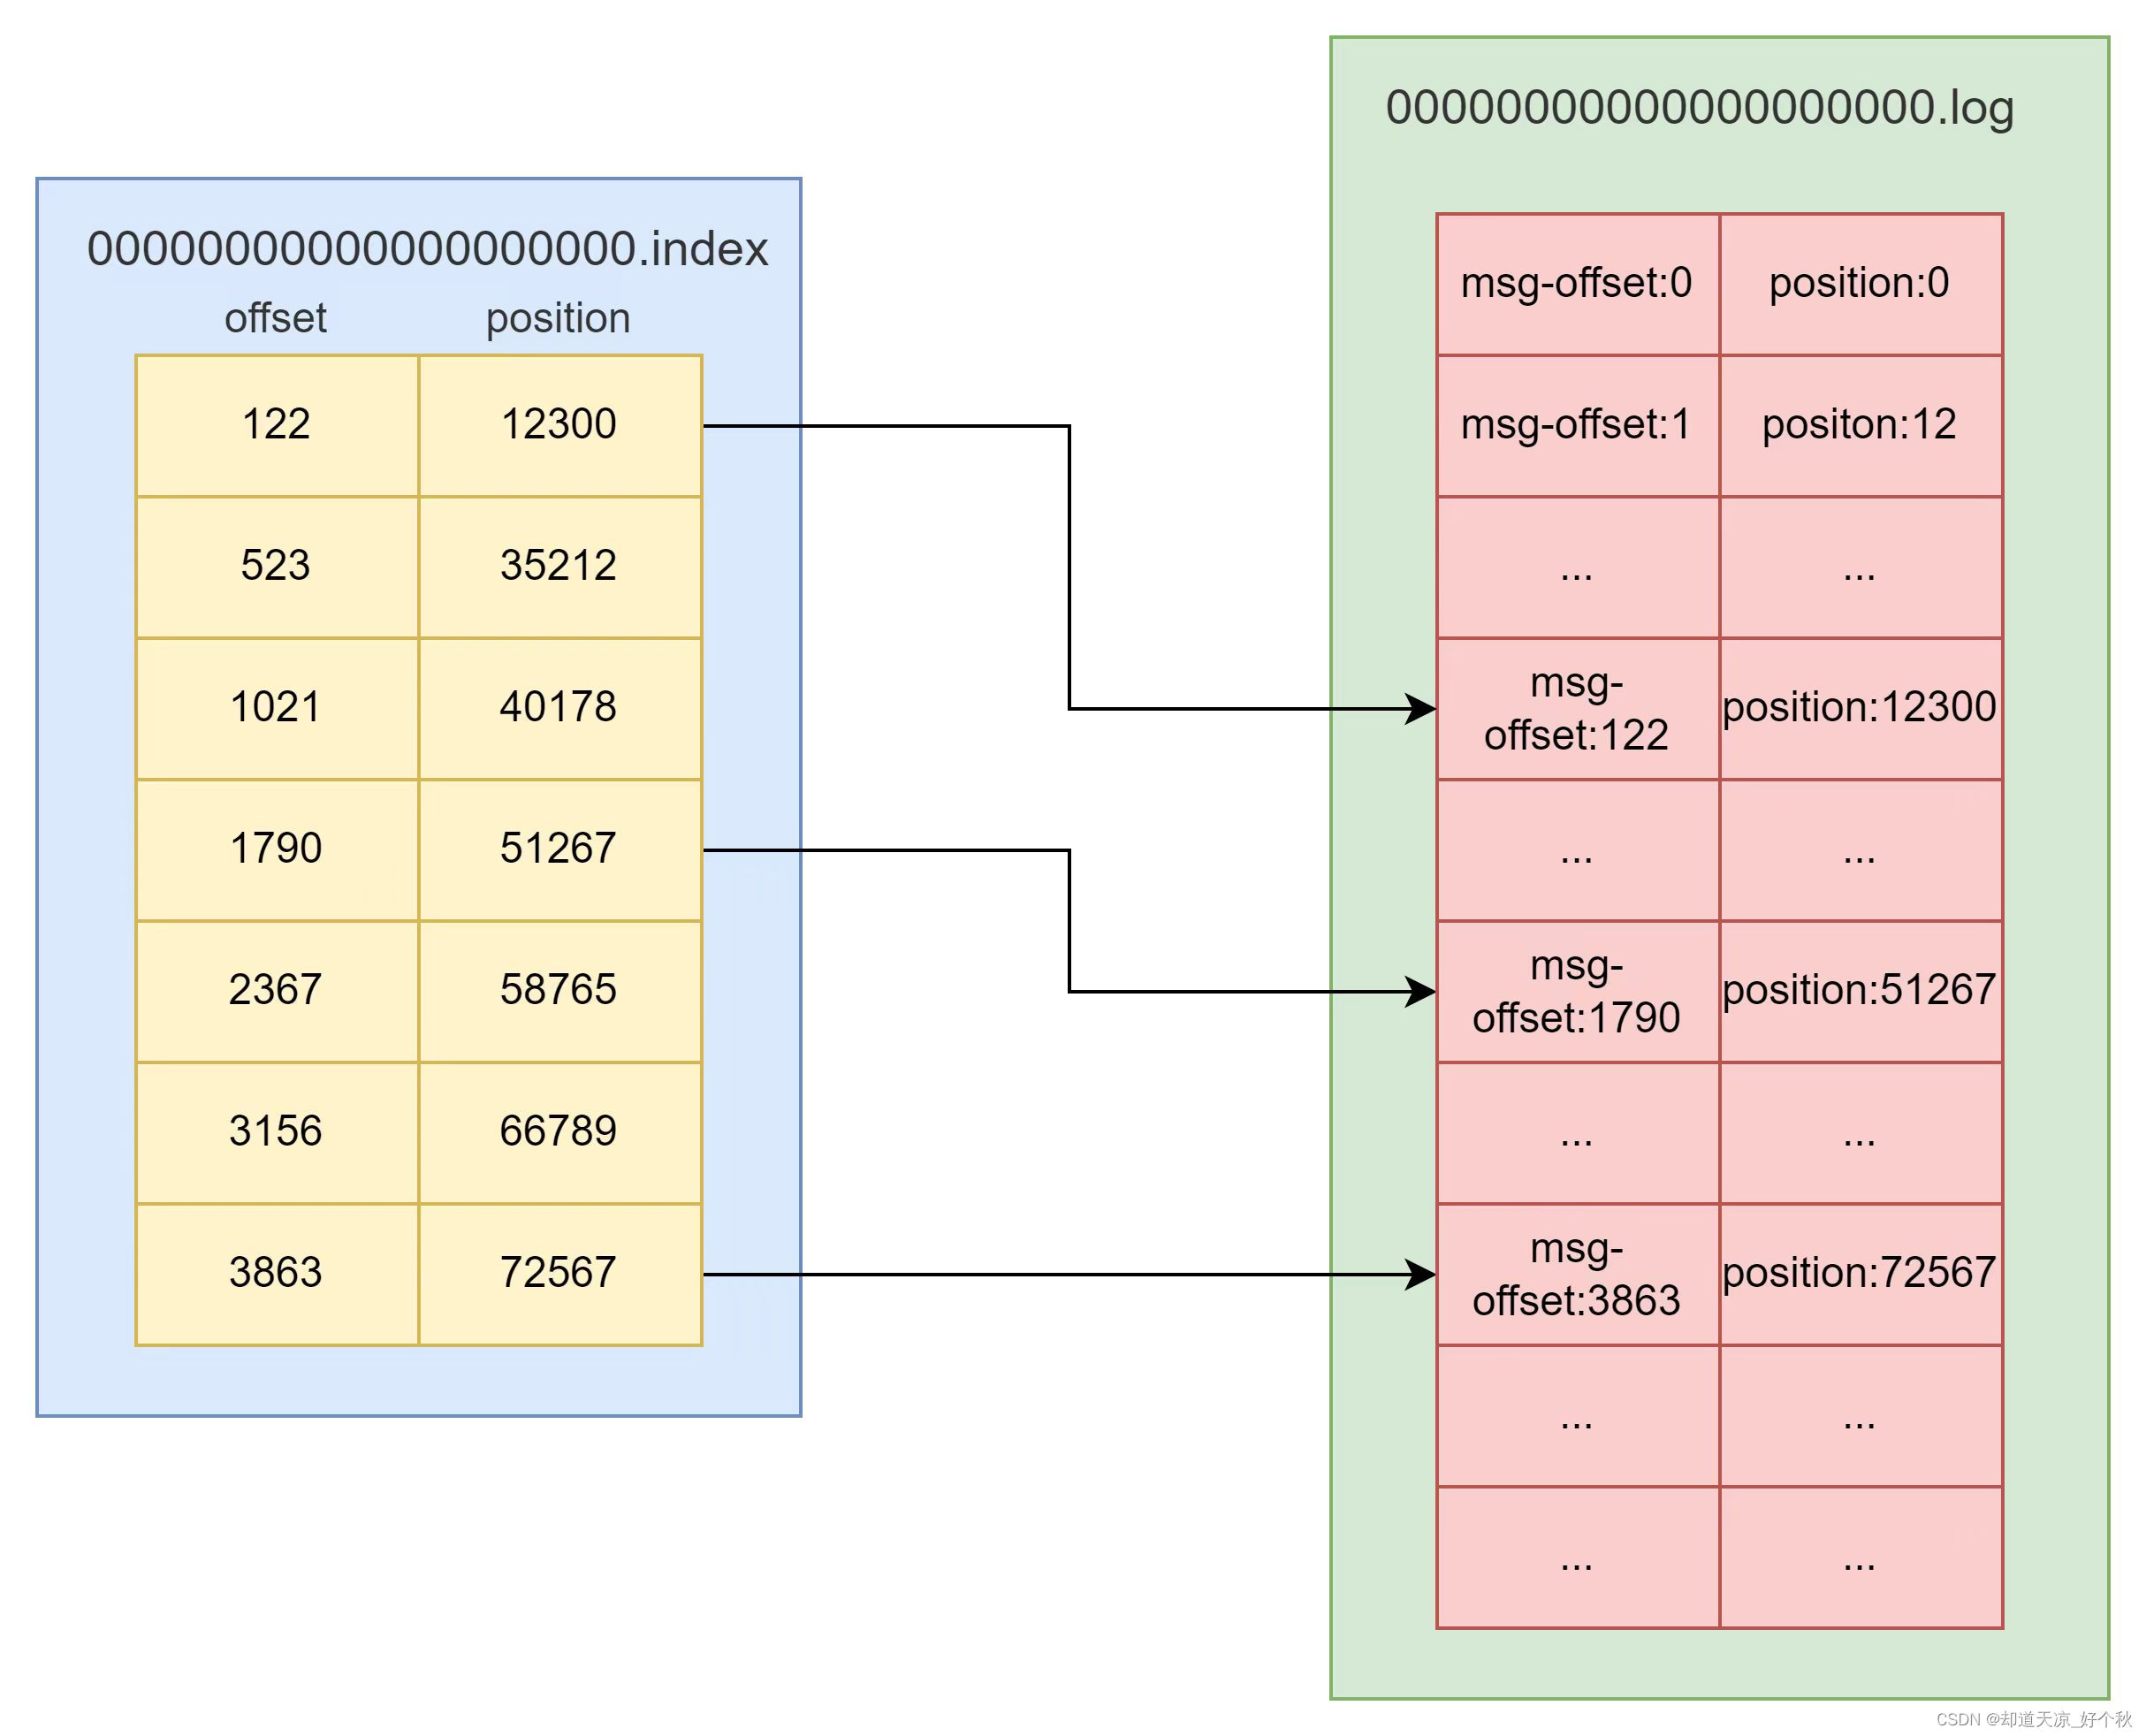Select index position cell 66789
2146x1736 pixels.
point(560,1133)
